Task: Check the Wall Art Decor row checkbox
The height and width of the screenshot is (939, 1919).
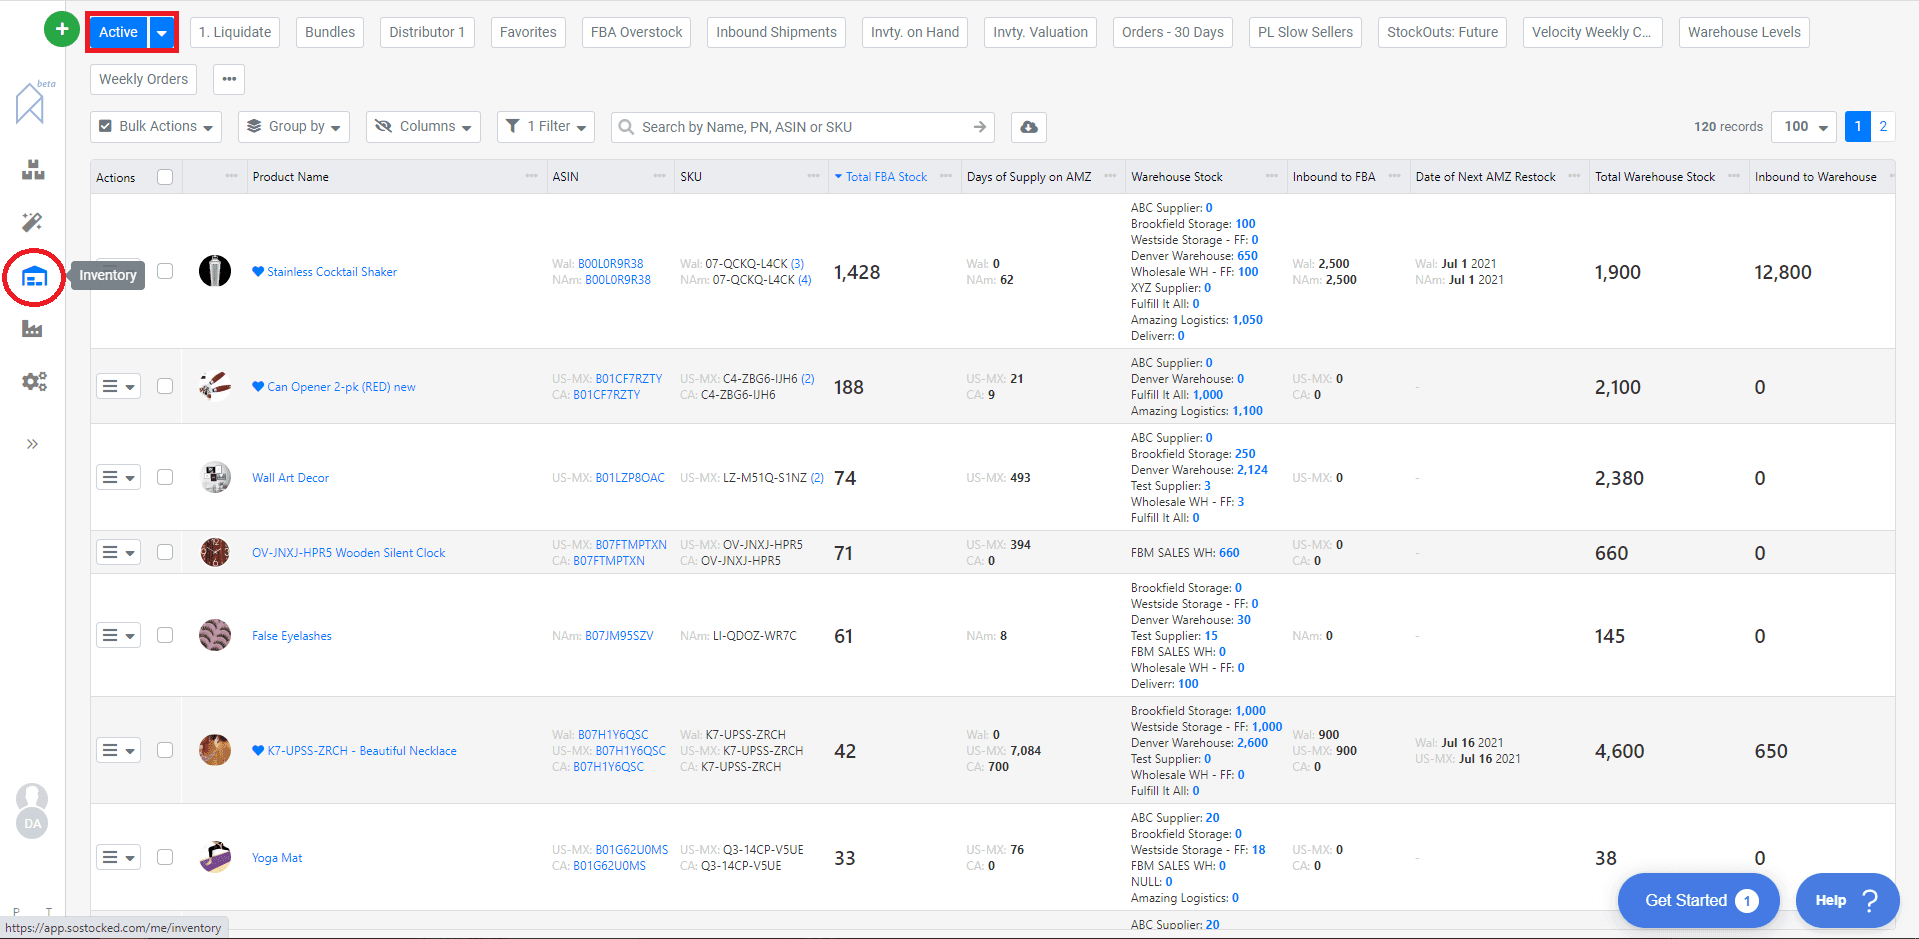Action: click(165, 477)
